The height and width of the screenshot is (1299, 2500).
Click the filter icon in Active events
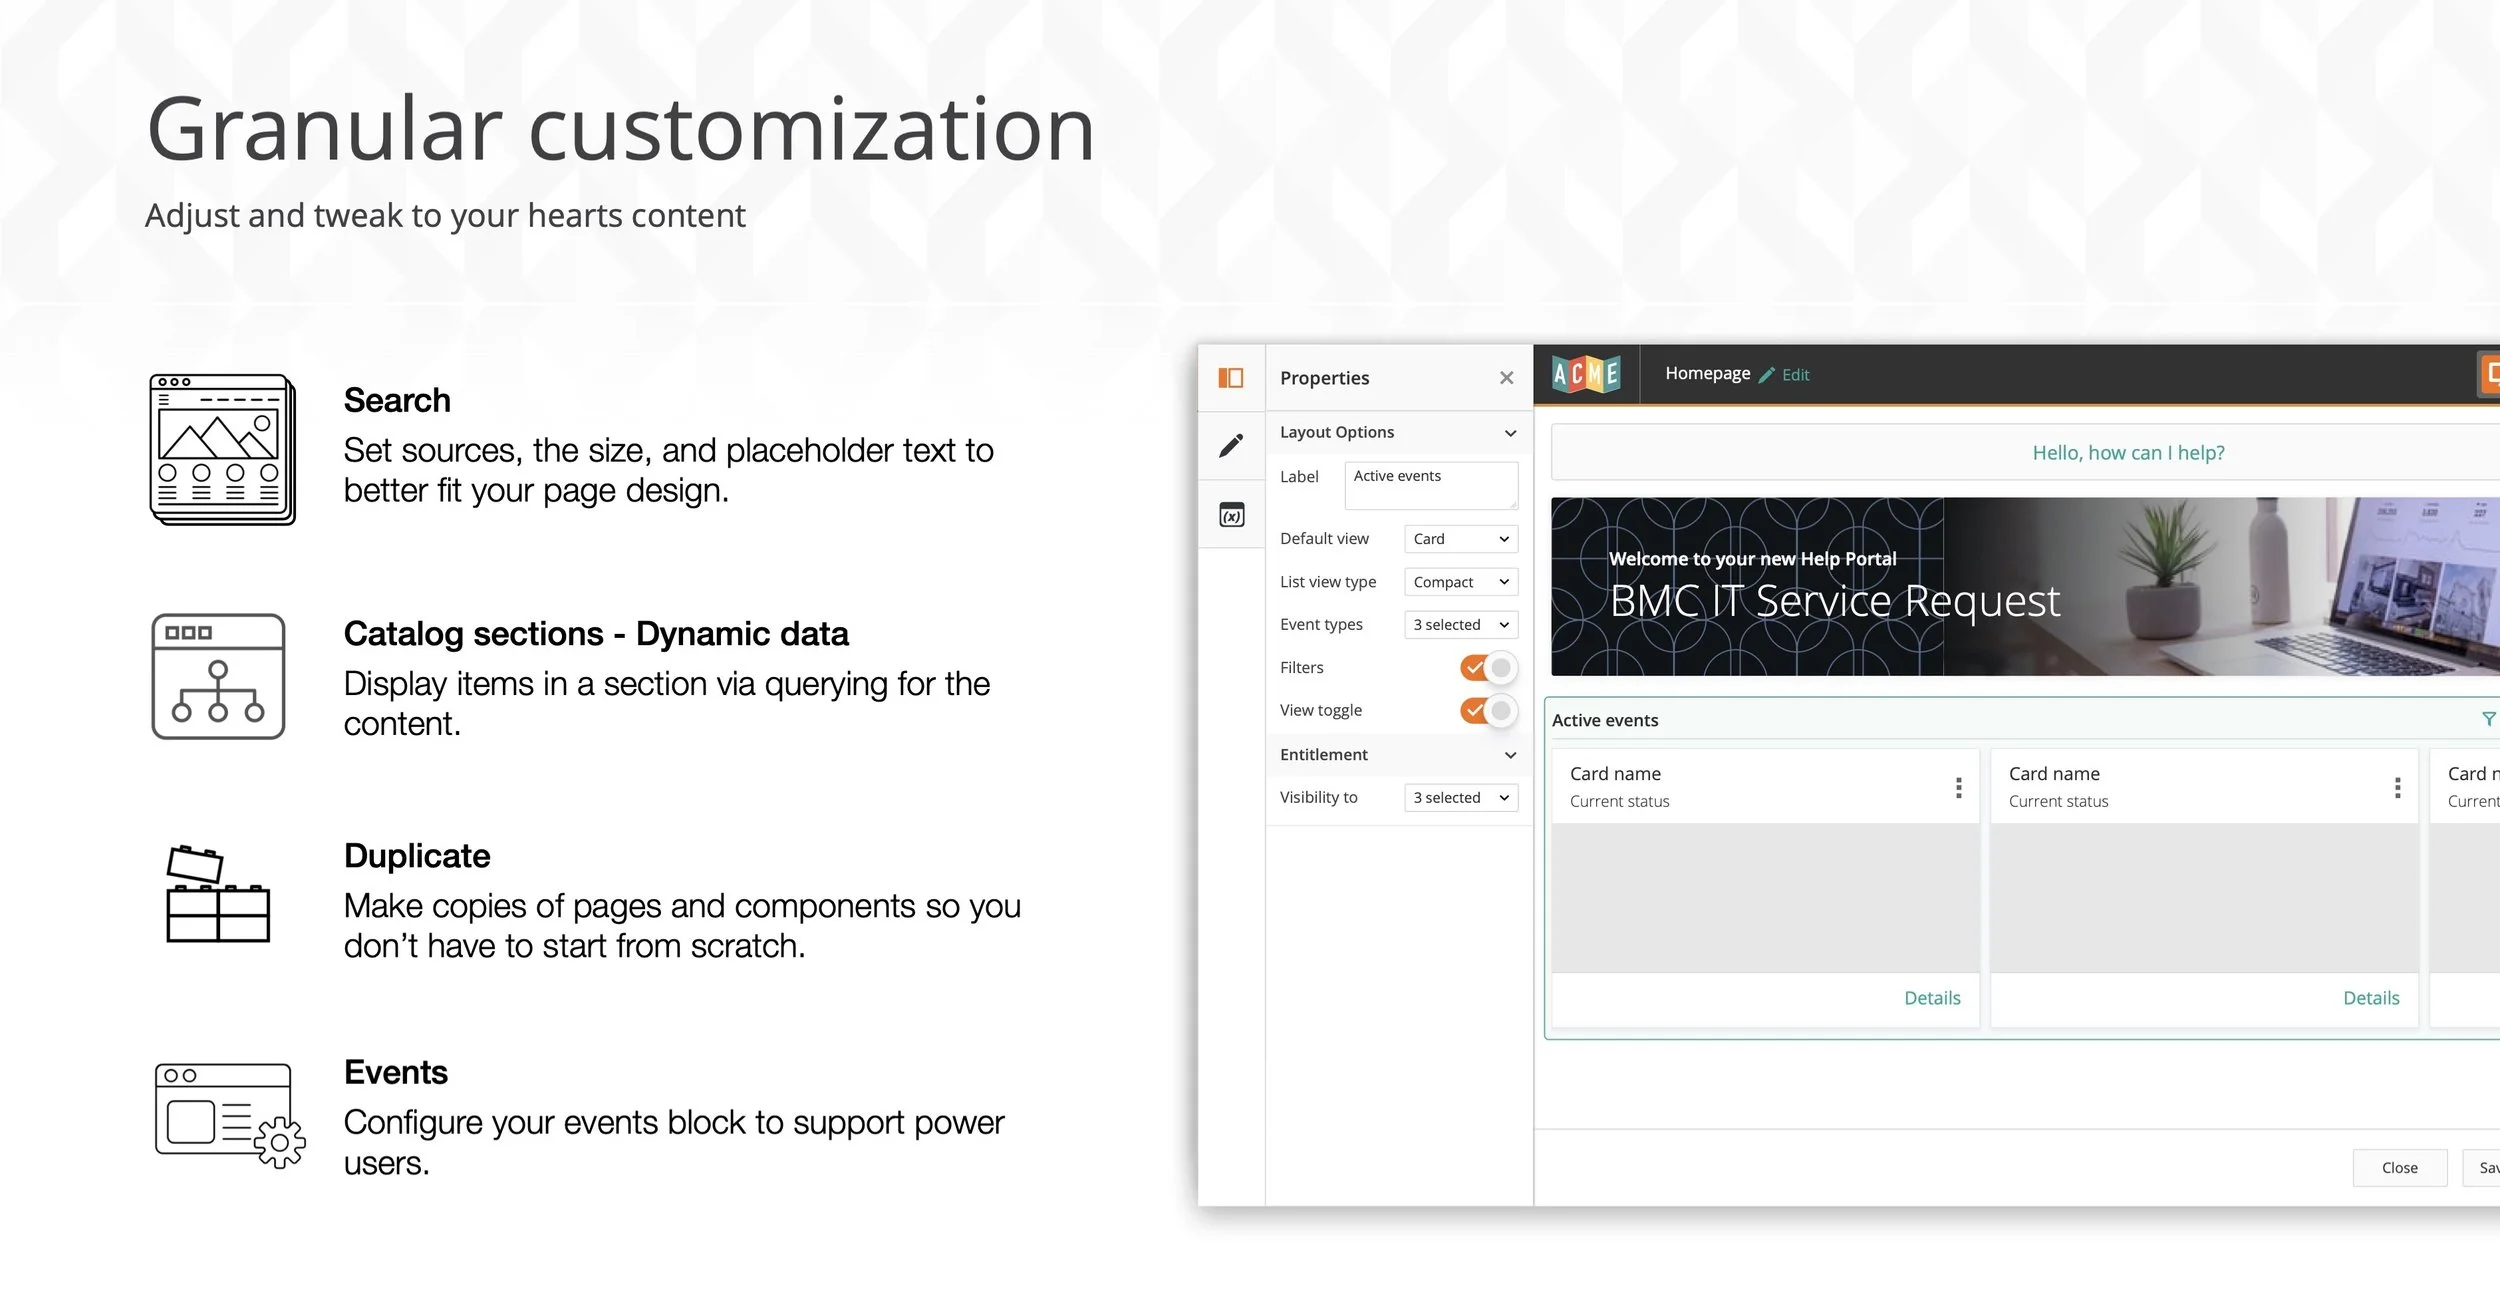(2488, 719)
